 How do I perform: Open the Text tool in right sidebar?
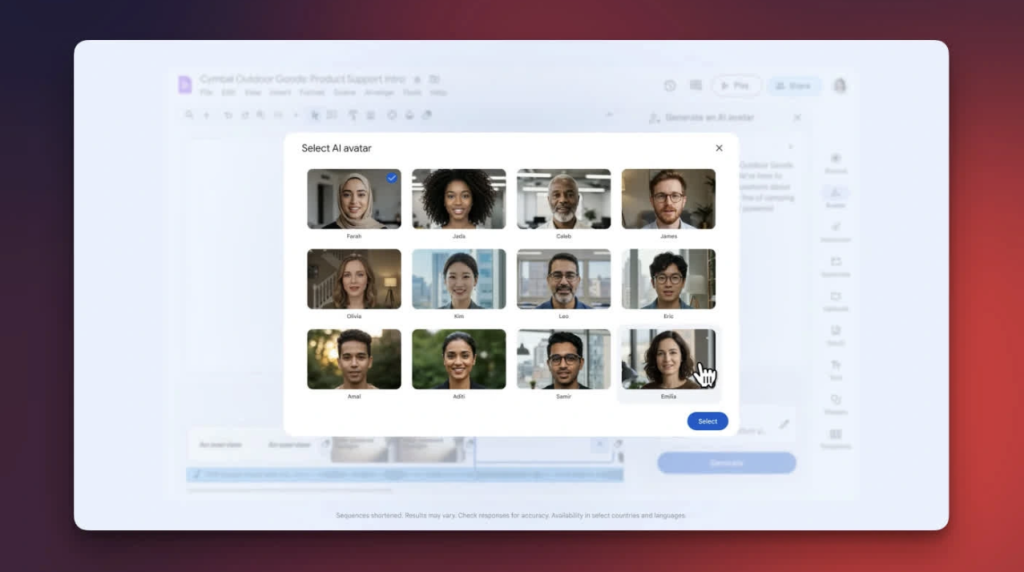coord(835,369)
